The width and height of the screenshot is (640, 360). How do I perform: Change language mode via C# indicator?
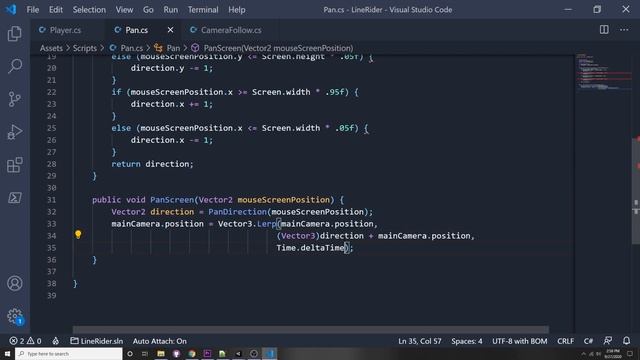pyautogui.click(x=588, y=341)
